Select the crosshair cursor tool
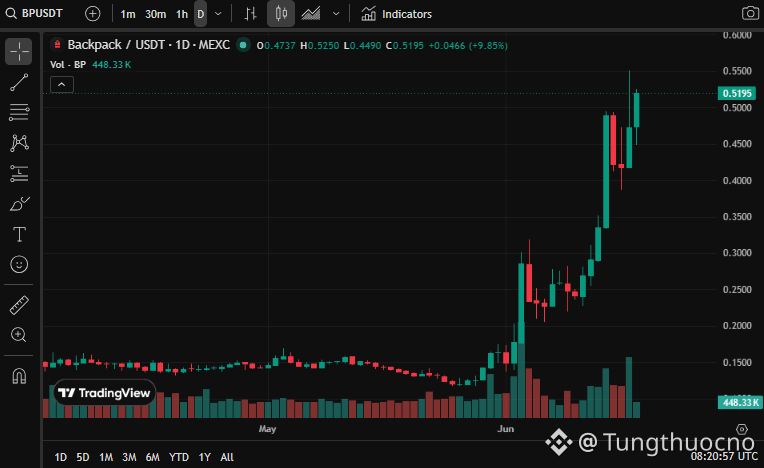This screenshot has height=468, width=764. (19, 51)
